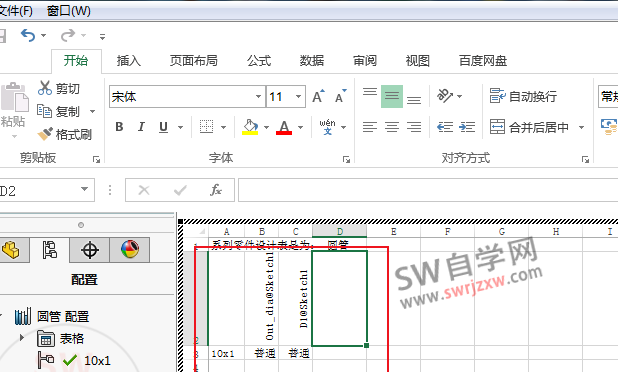Image resolution: width=618 pixels, height=372 pixels.
Task: Expand fill color dropdown arrow
Action: (266, 127)
